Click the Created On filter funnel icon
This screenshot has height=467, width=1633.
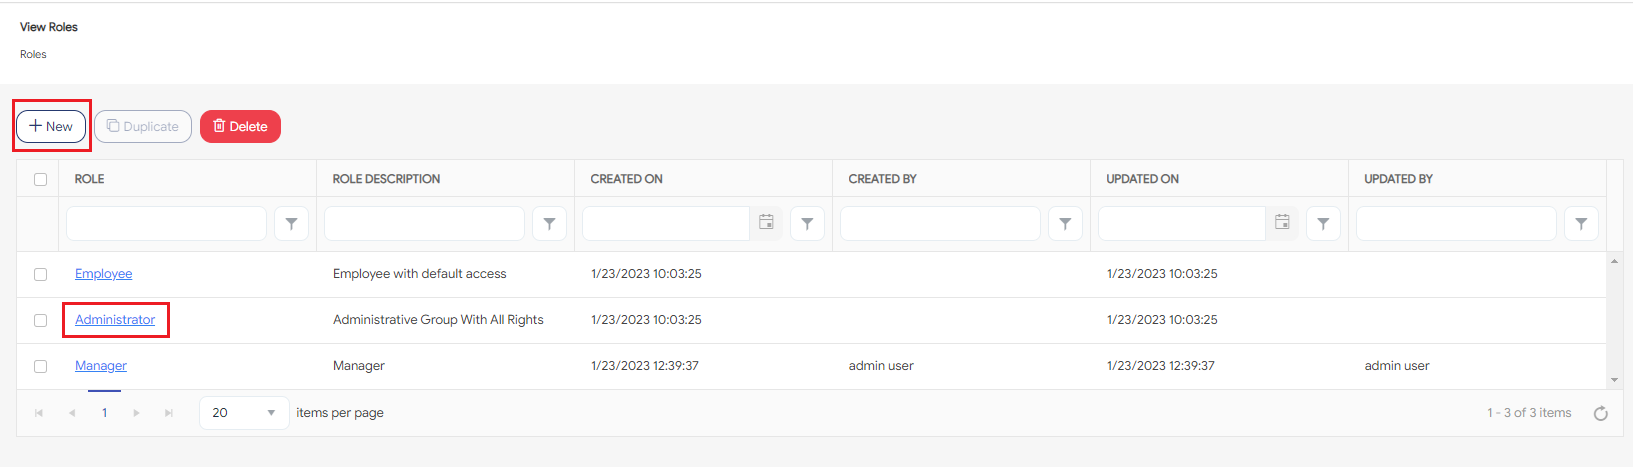807,224
